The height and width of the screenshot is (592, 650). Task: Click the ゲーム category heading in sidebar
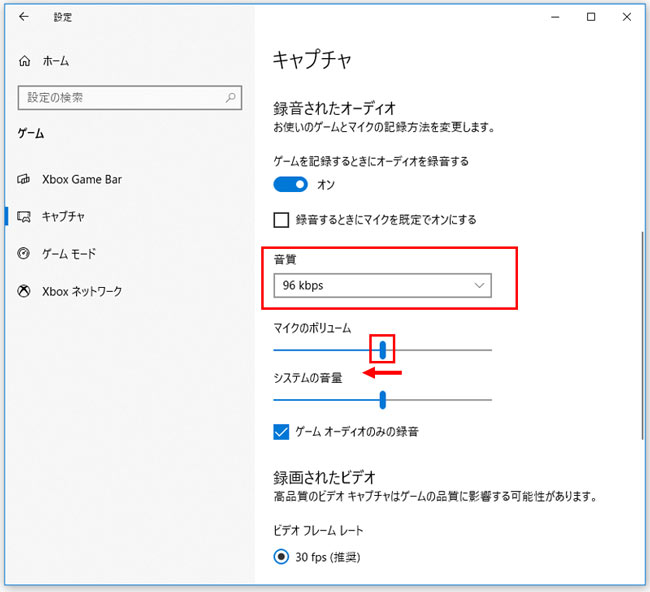click(x=31, y=133)
